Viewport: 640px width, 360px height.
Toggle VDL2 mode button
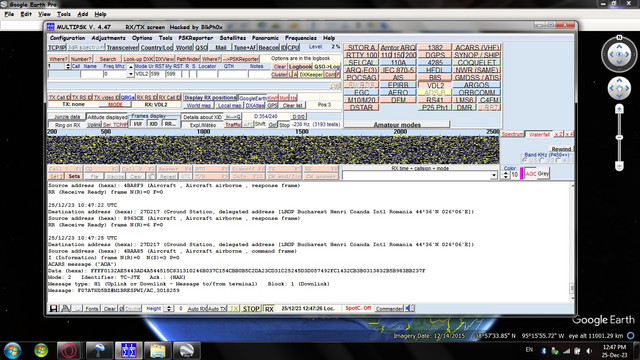(435, 85)
